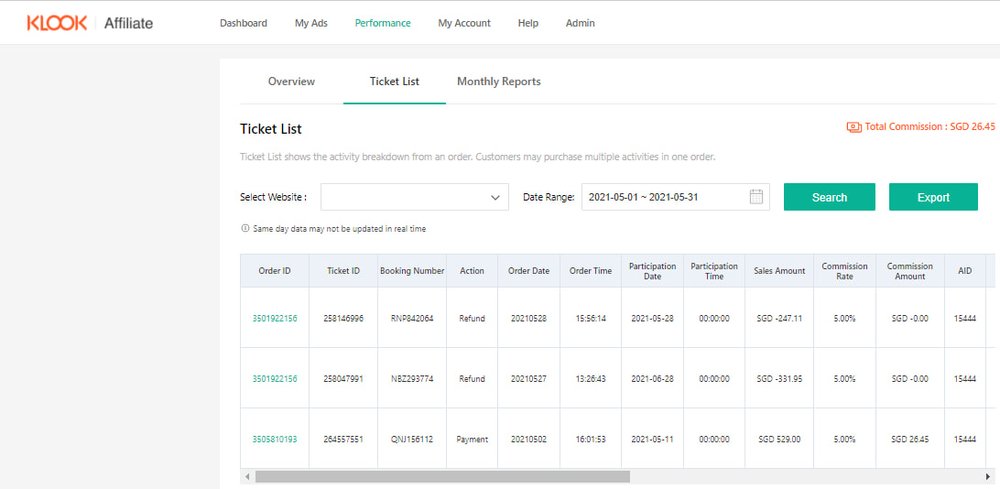Viewport: 1000px width, 489px height.
Task: Open the Performance menu
Action: [383, 23]
